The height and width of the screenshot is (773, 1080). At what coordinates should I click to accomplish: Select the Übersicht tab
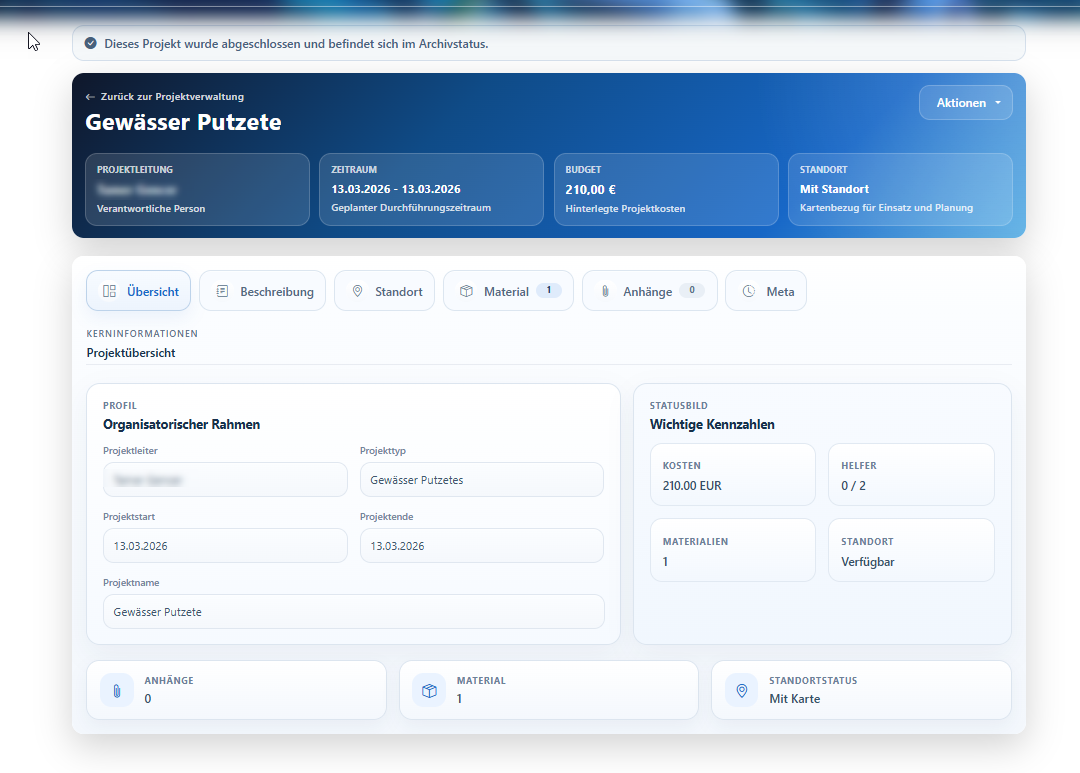pos(138,291)
